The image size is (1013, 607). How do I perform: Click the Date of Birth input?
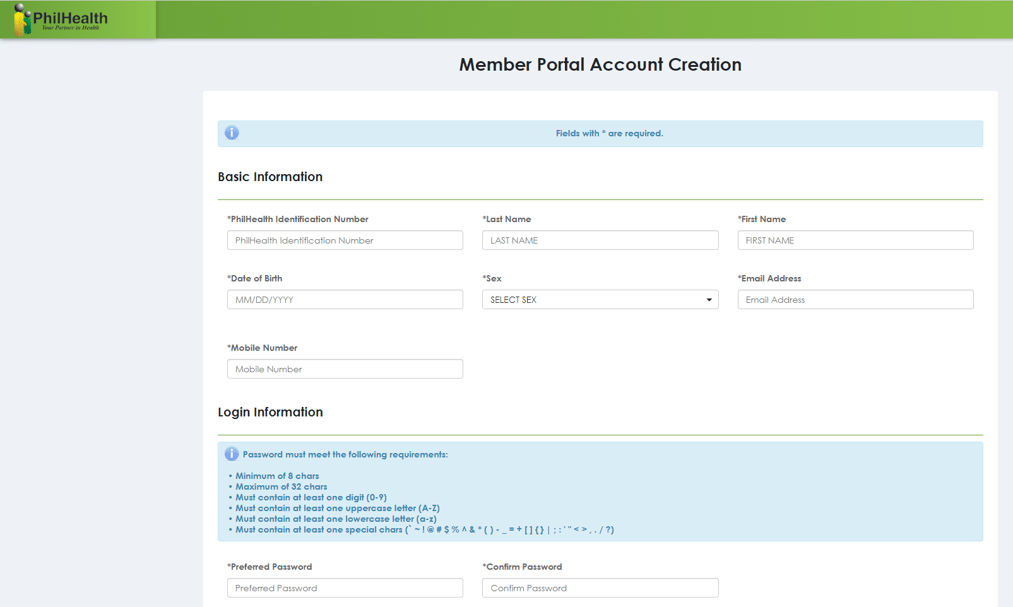coord(345,300)
